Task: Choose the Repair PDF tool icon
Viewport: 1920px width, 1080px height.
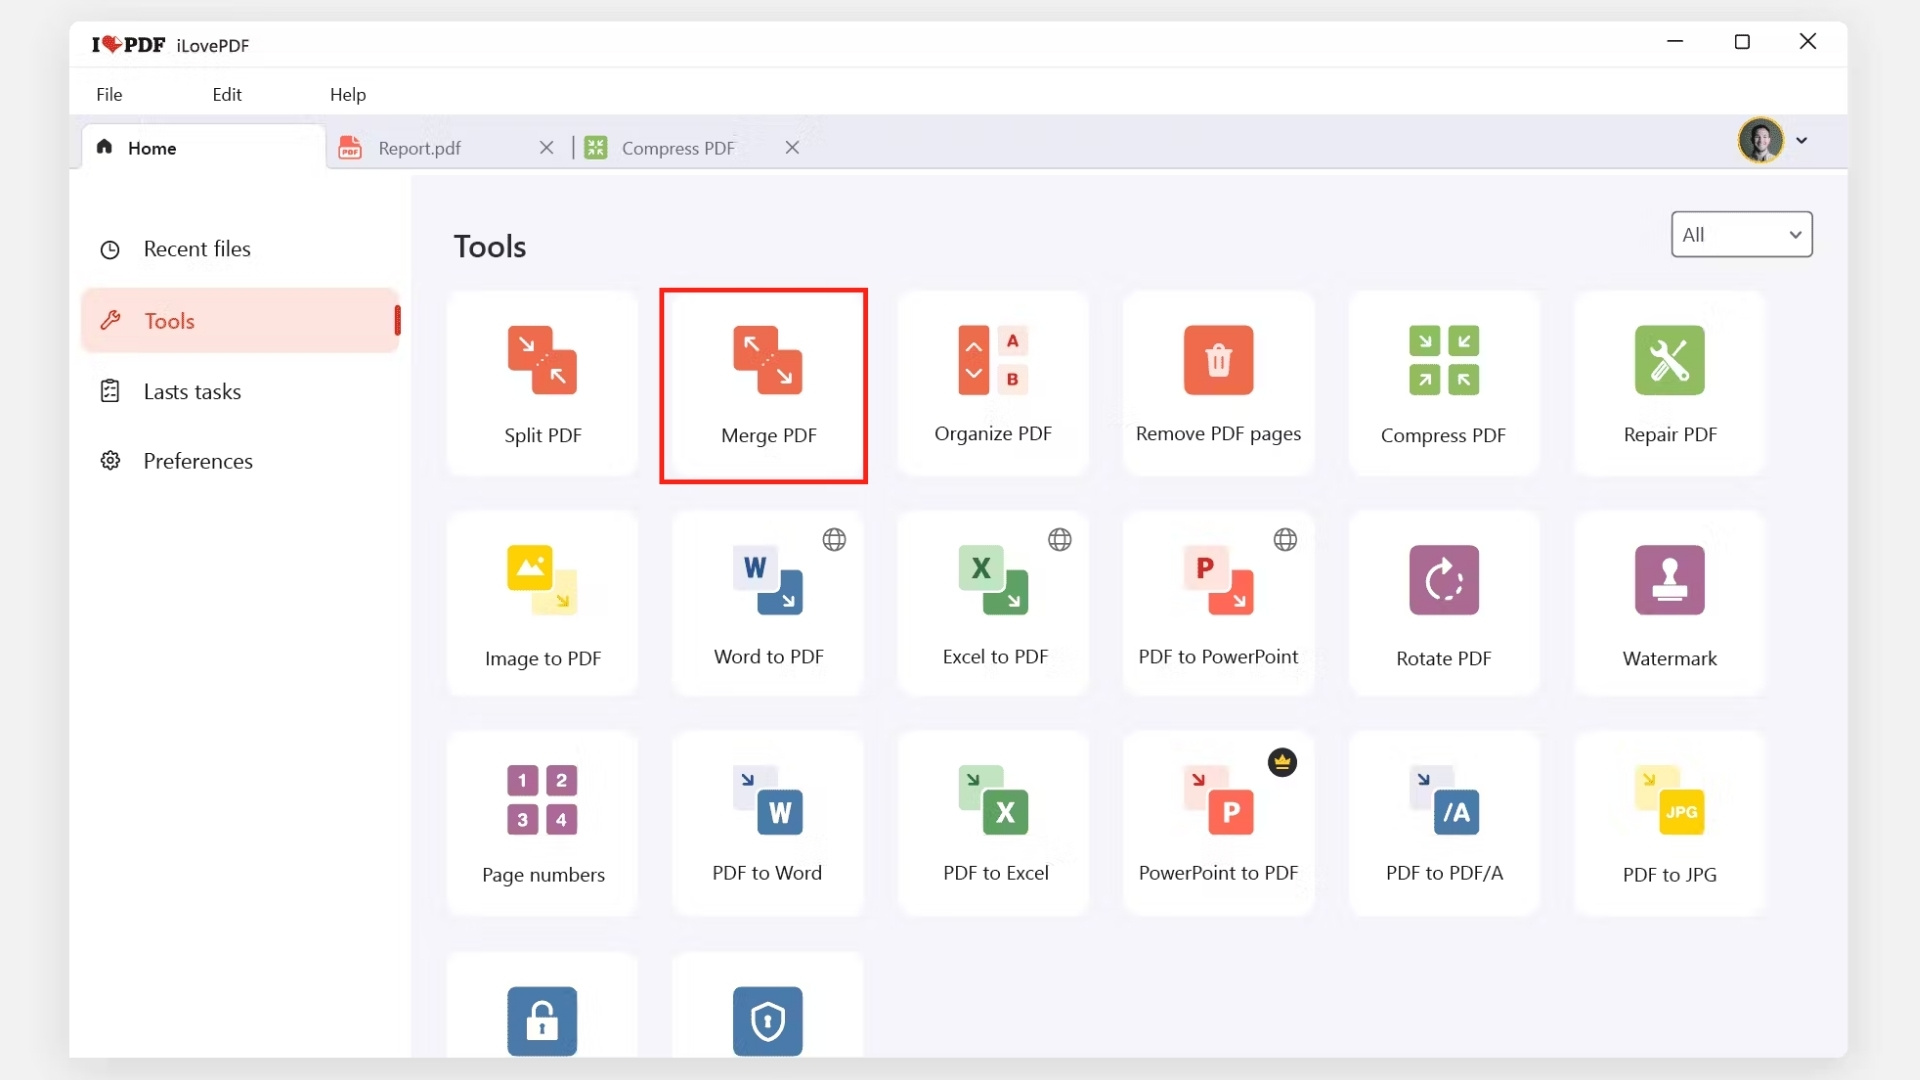Action: coord(1669,361)
